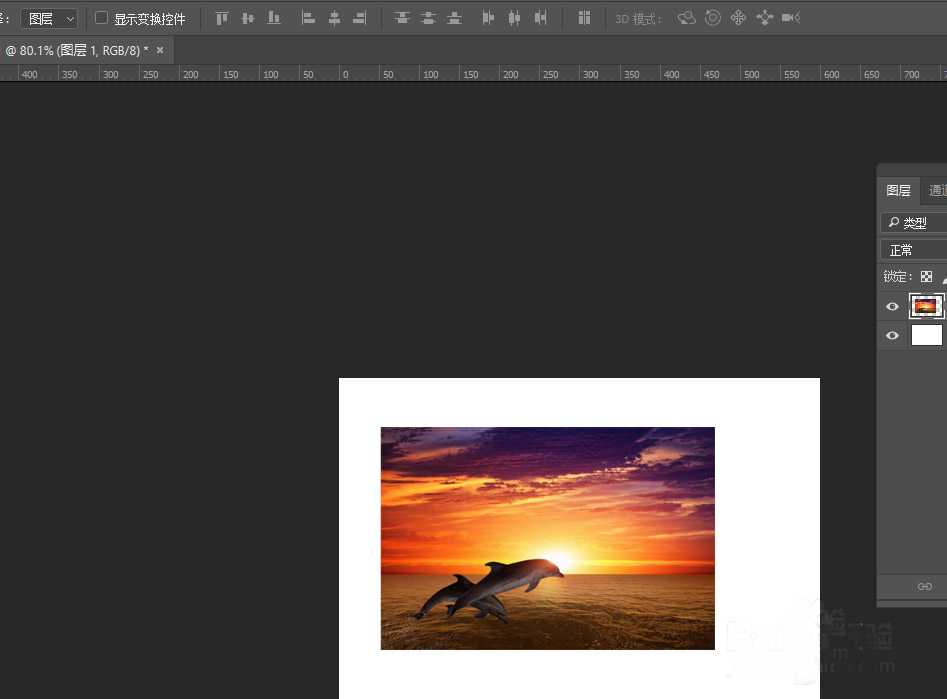Click the align left edges icon
947x699 pixels.
point(308,18)
